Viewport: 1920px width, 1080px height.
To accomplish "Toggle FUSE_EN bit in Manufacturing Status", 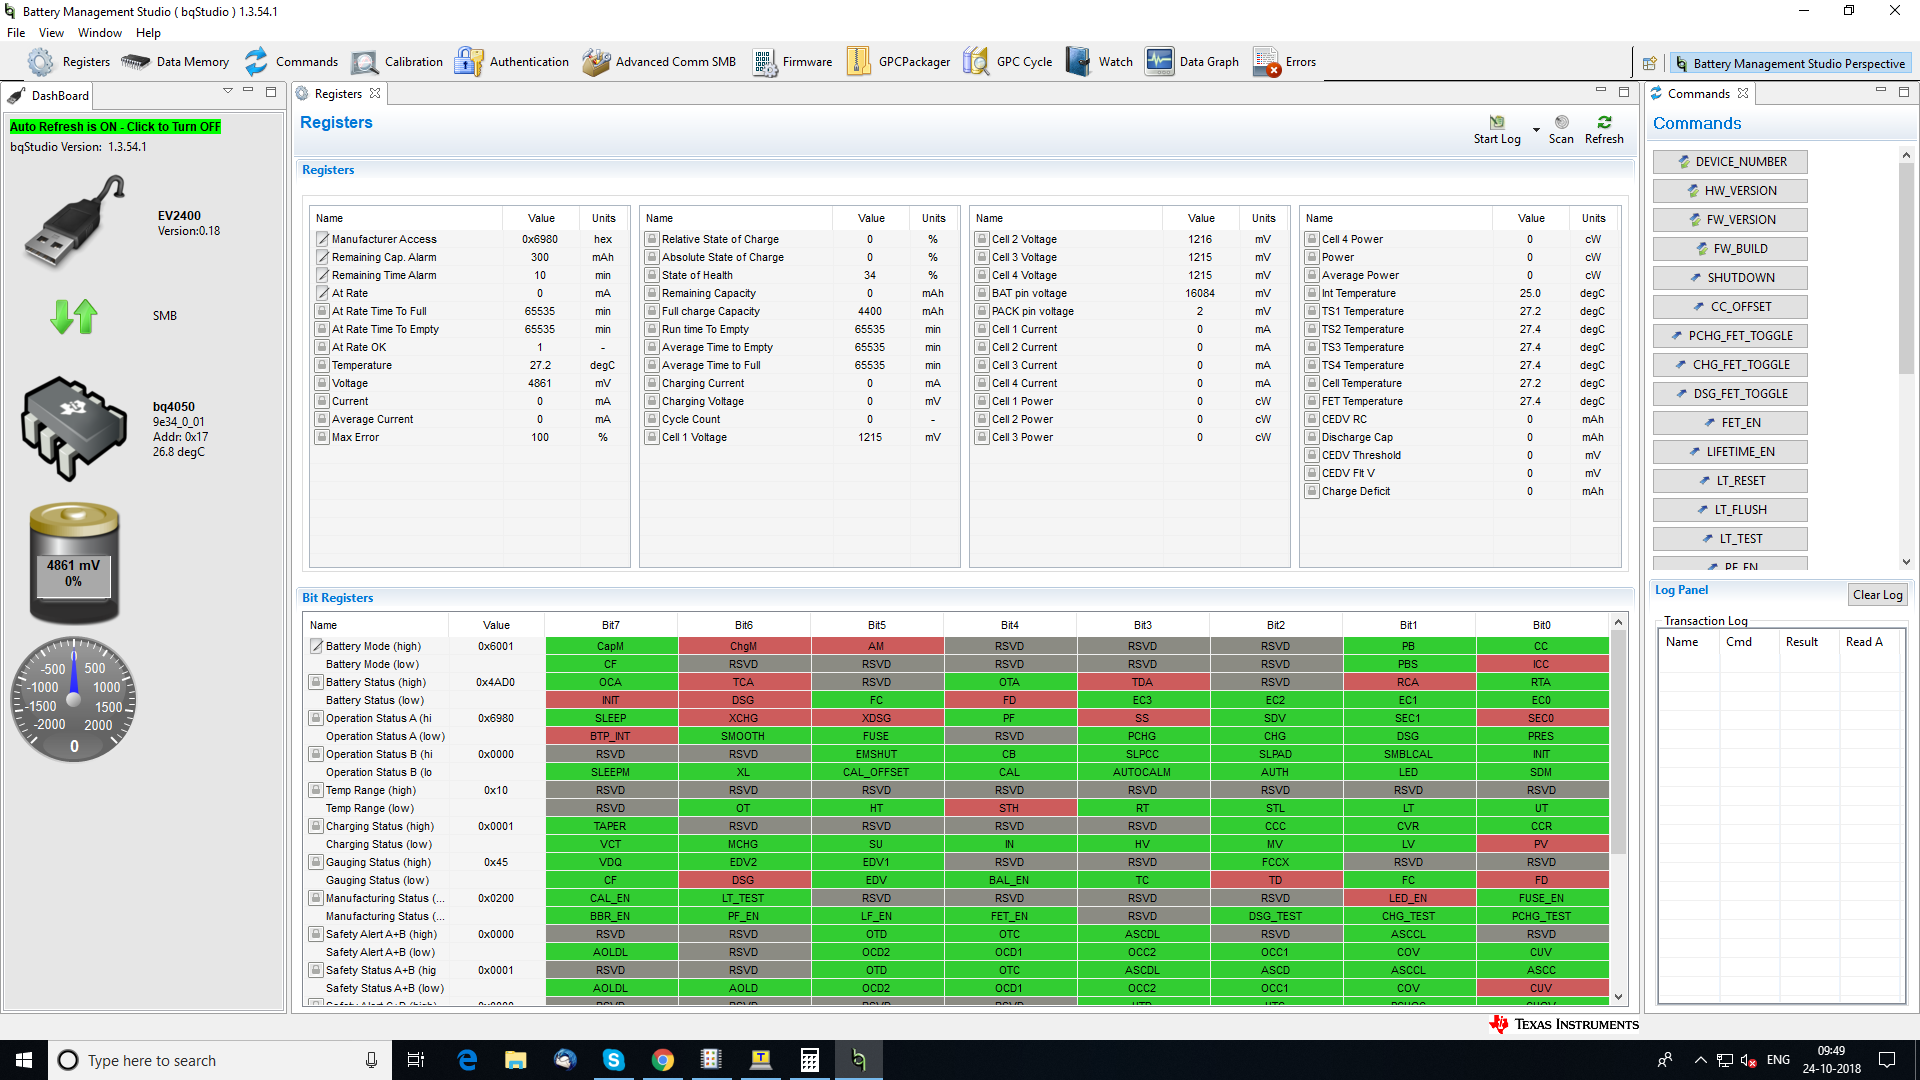I will (x=1541, y=898).
